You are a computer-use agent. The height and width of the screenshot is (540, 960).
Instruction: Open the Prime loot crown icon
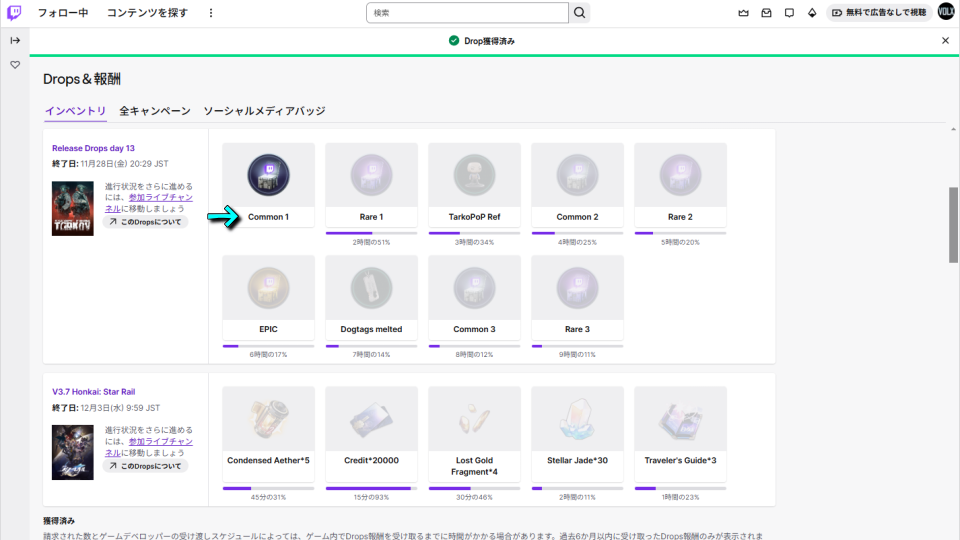743,13
